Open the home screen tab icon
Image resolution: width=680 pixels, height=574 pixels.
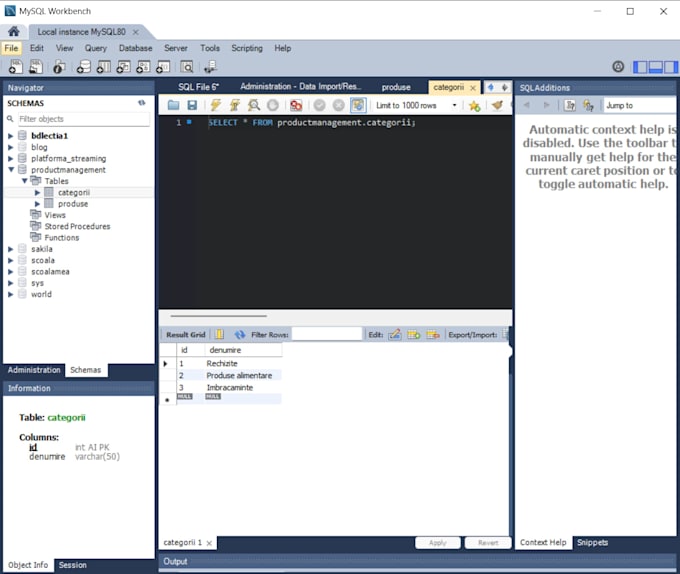pos(13,32)
